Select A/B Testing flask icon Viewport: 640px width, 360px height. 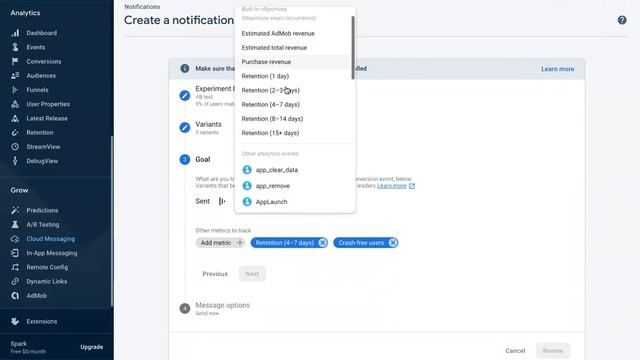click(x=15, y=225)
